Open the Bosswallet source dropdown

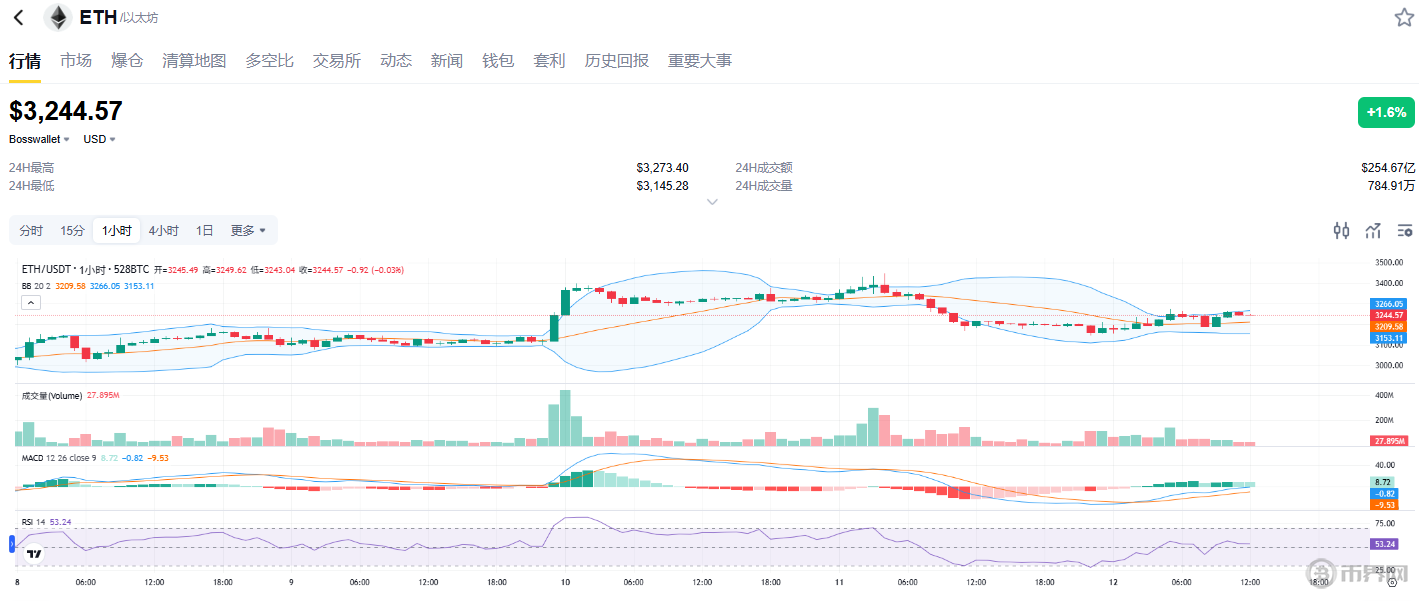click(40, 139)
